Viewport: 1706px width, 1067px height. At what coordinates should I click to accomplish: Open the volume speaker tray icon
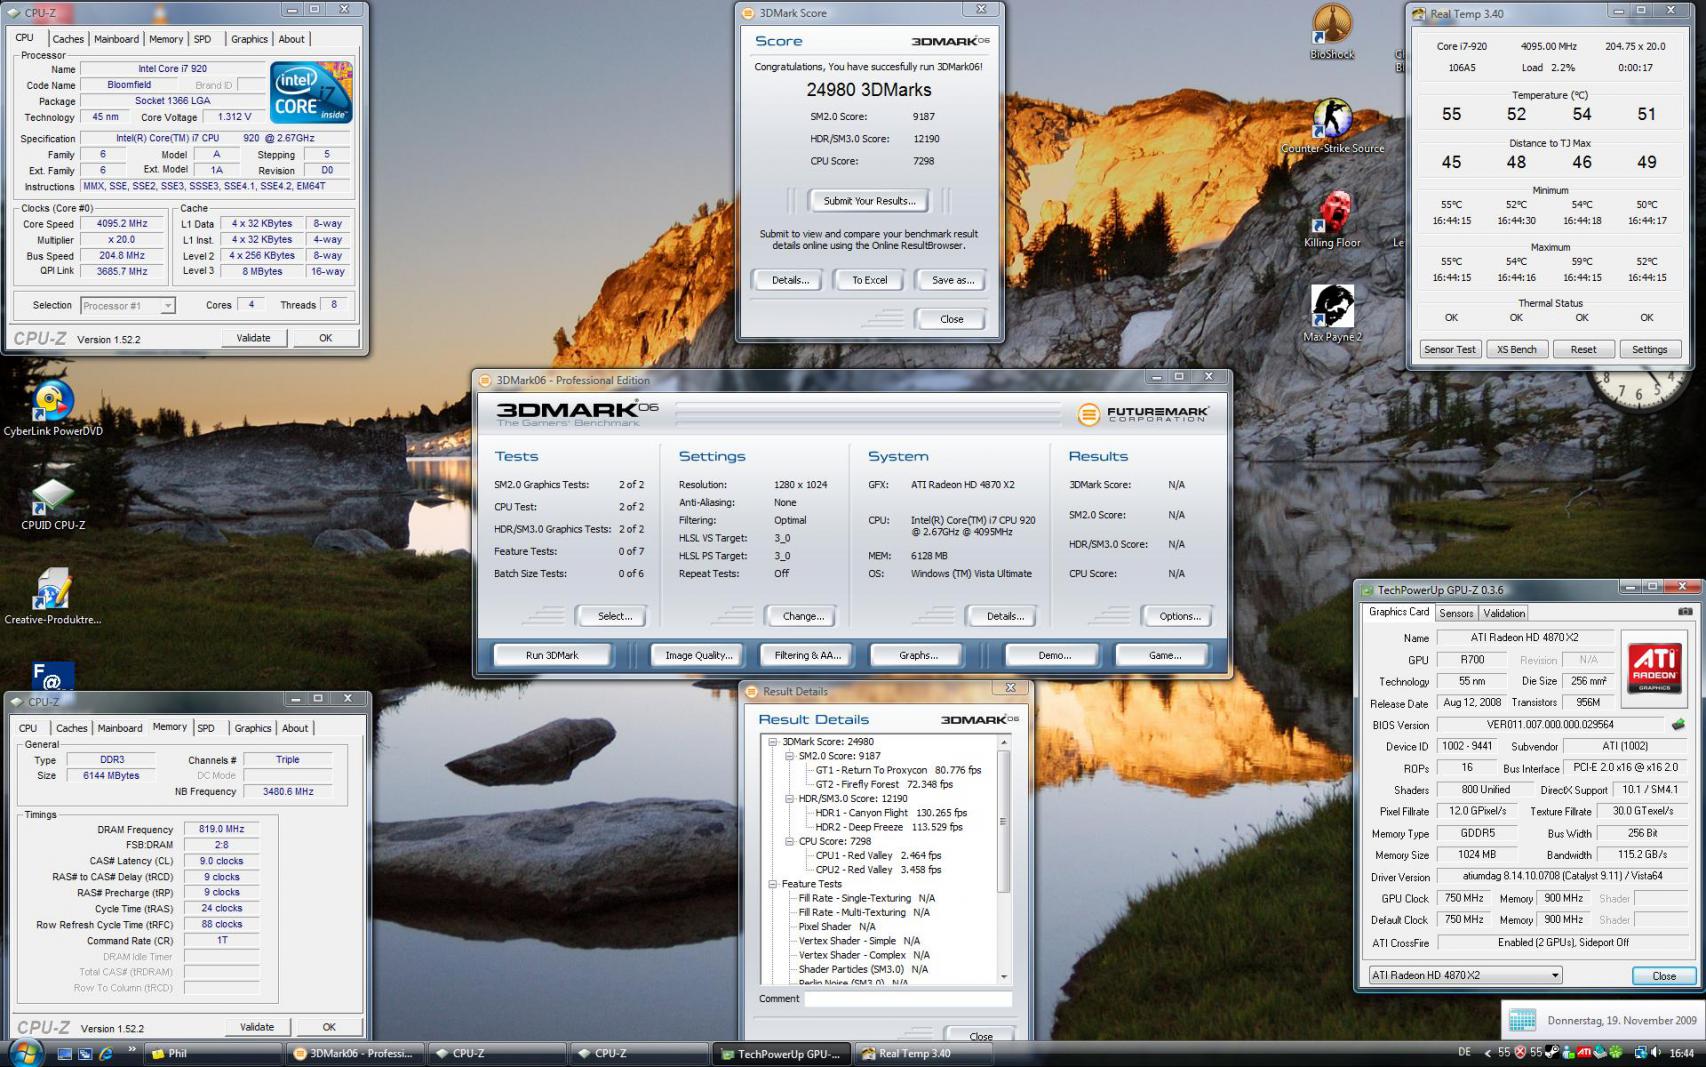[1656, 1052]
